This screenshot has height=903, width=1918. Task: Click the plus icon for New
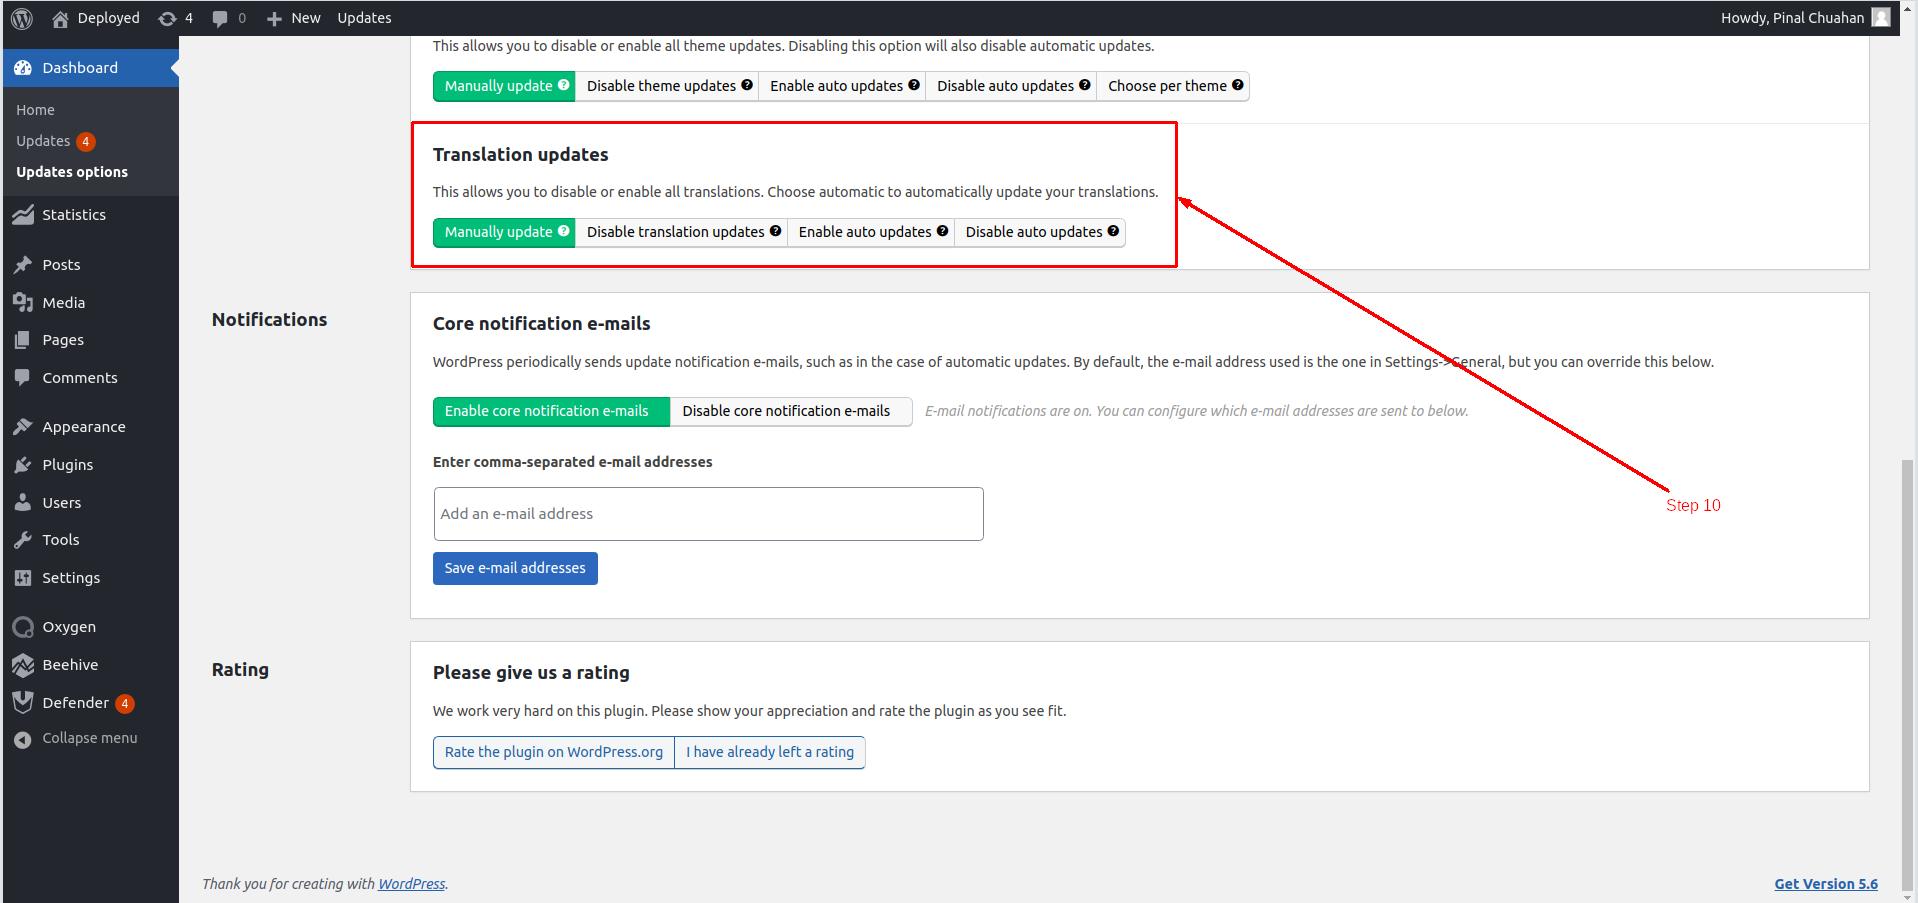[x=274, y=18]
